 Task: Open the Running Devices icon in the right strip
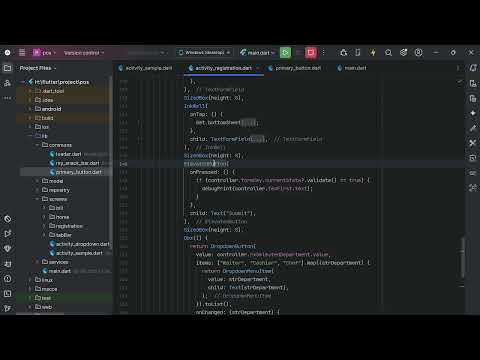coord(473,158)
